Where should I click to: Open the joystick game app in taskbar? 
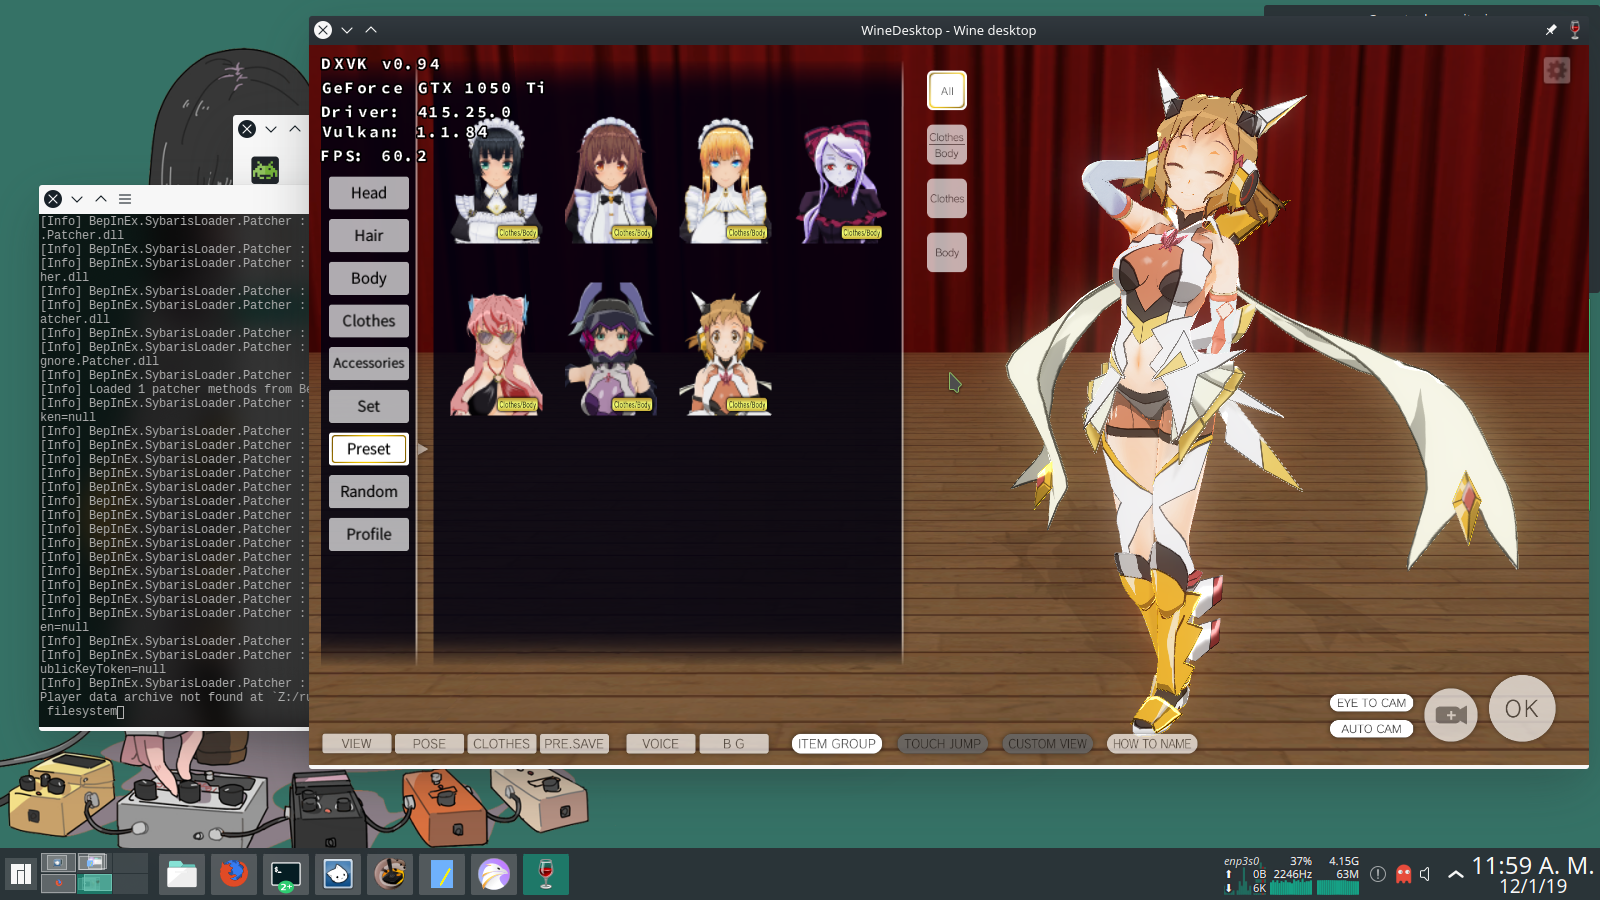[390, 874]
